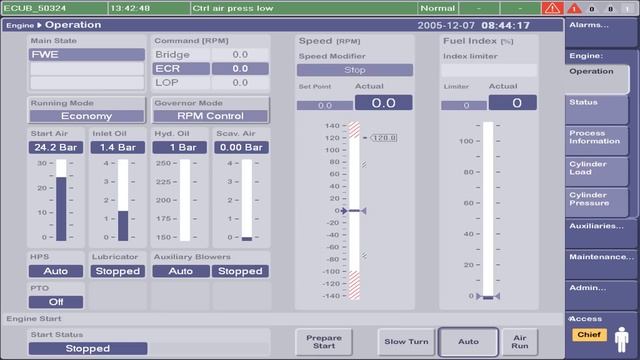Click the 13:42:48 alarm time
Viewport: 640px width, 360px height.
point(130,8)
